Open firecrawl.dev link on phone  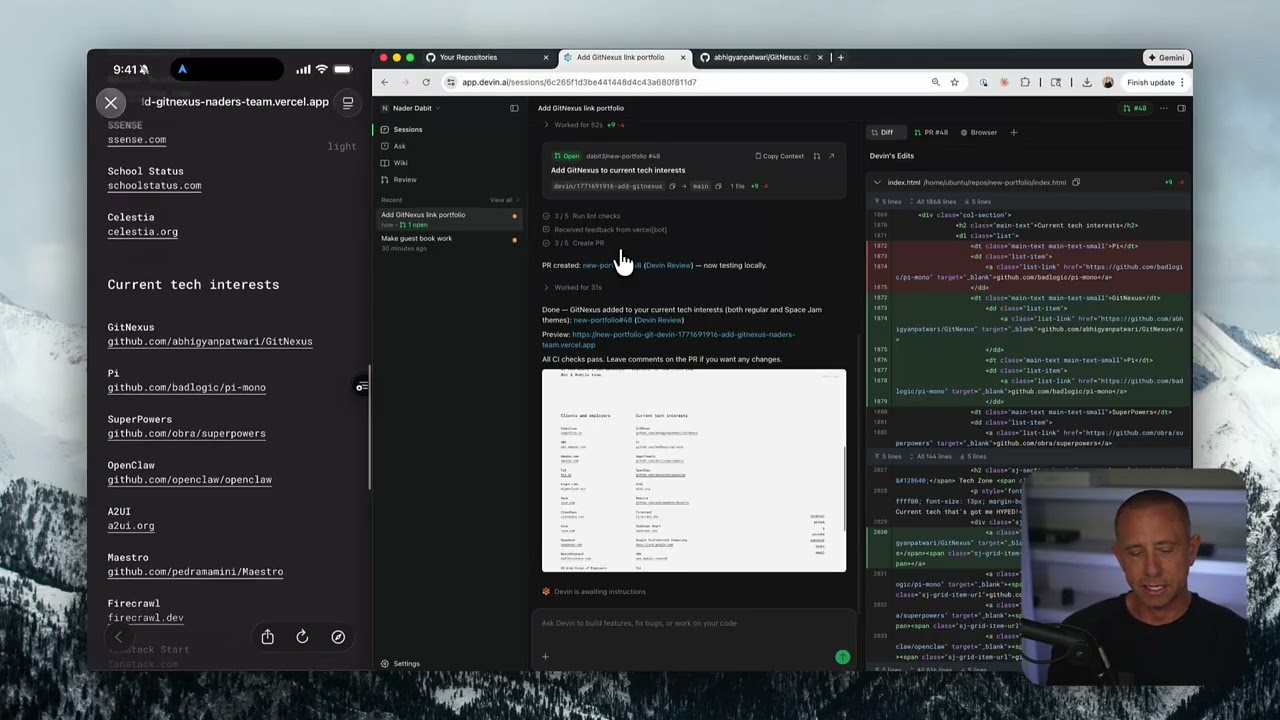coord(146,618)
